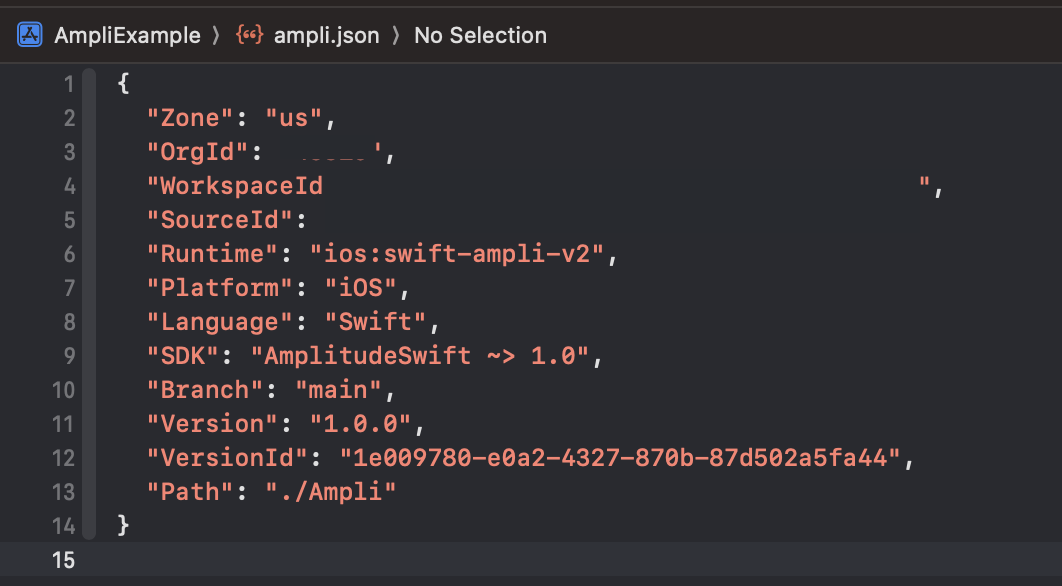Image resolution: width=1062 pixels, height=586 pixels.
Task: Click the "iOS" value
Action: [x=361, y=287]
